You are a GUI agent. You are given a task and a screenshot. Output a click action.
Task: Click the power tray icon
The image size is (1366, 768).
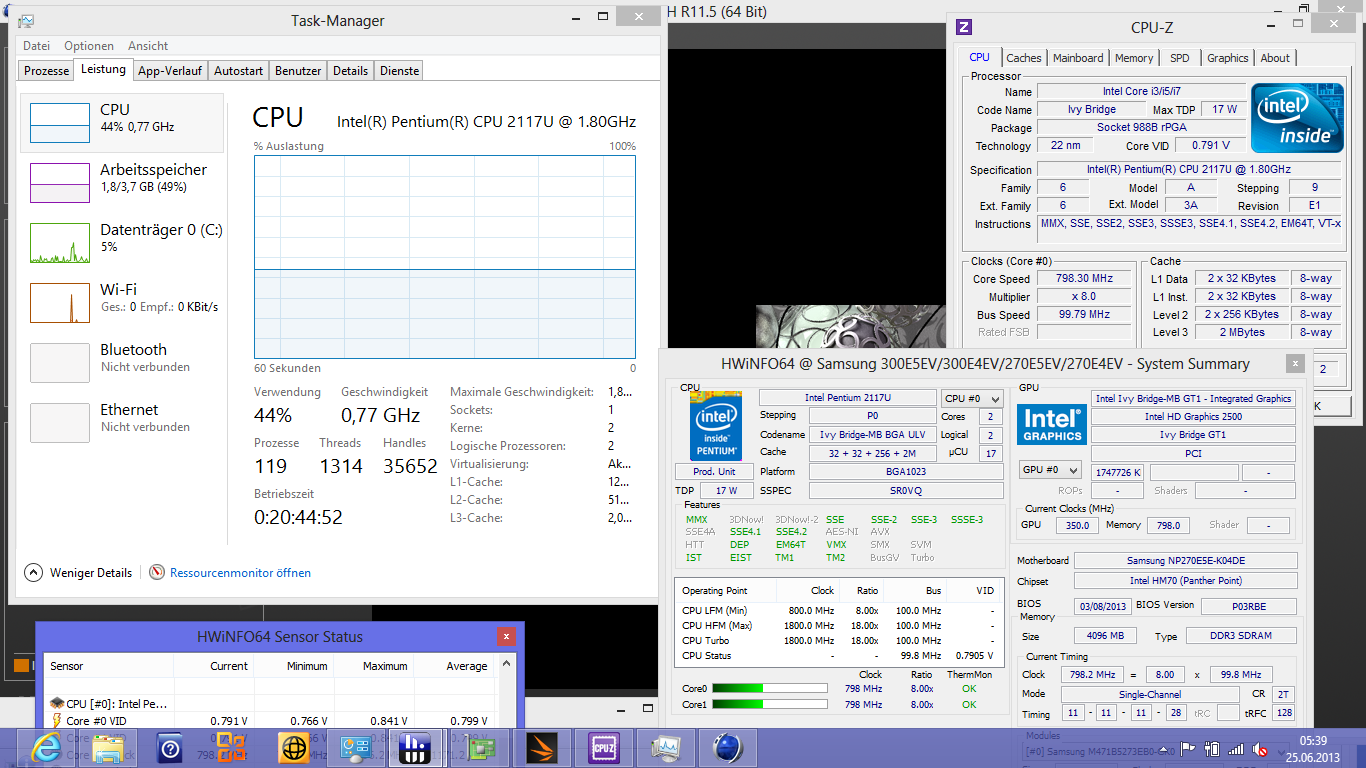pyautogui.click(x=1212, y=748)
